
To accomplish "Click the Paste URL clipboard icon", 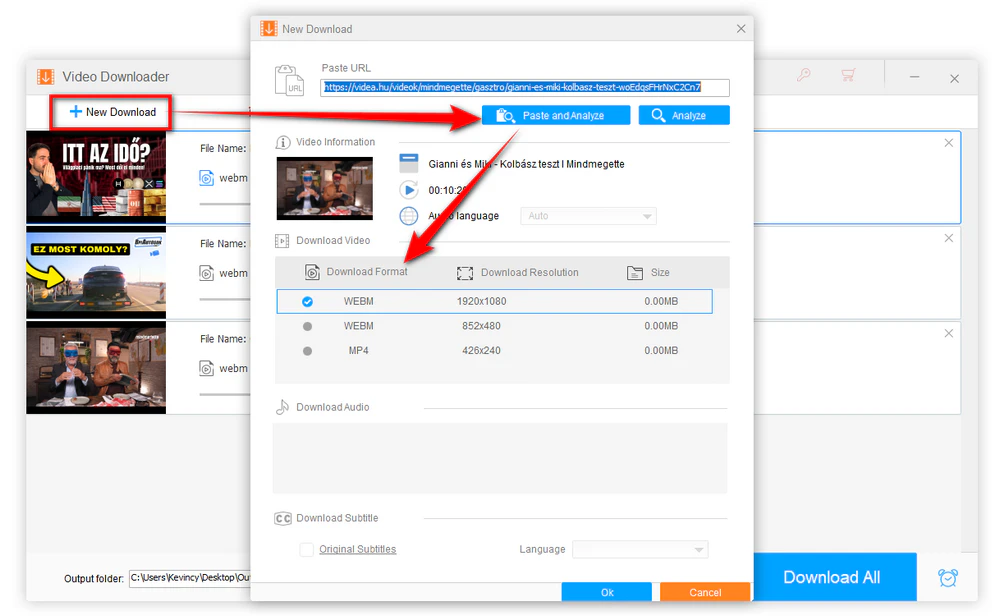I will (291, 81).
